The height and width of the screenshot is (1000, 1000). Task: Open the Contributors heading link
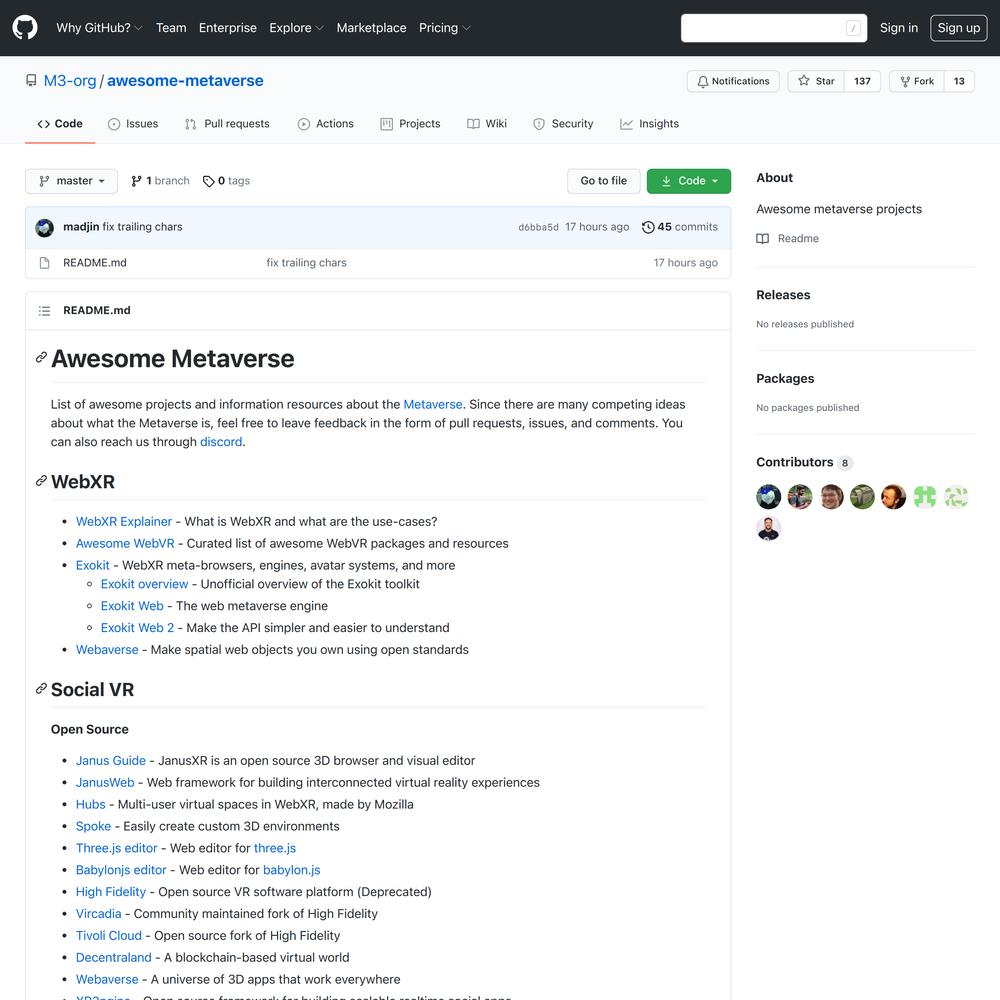pos(805,462)
